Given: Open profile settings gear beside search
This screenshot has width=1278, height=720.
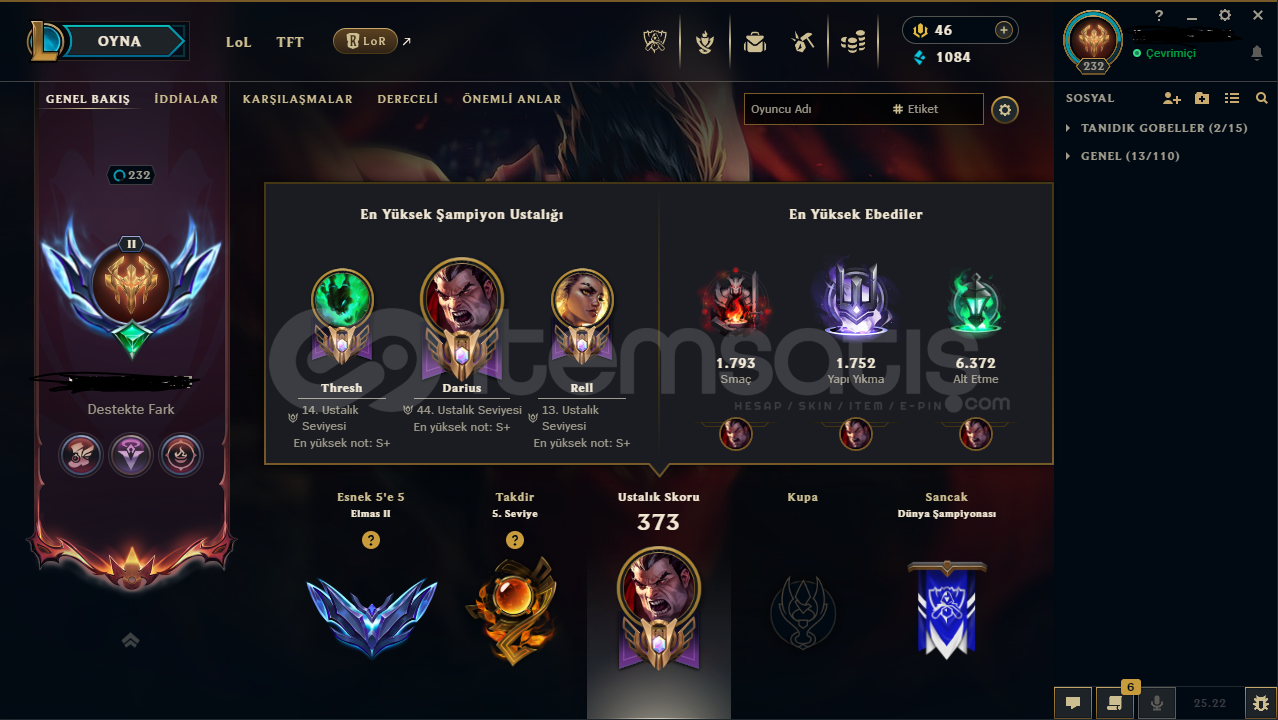Looking at the screenshot, I should 1005,110.
